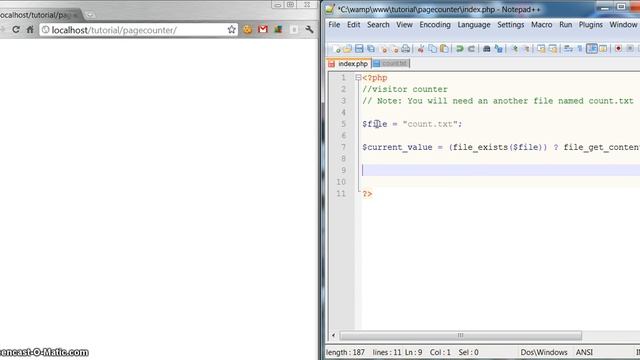The width and height of the screenshot is (640, 360).
Task: Click the $file variable on line 5
Action: pyautogui.click(x=375, y=124)
